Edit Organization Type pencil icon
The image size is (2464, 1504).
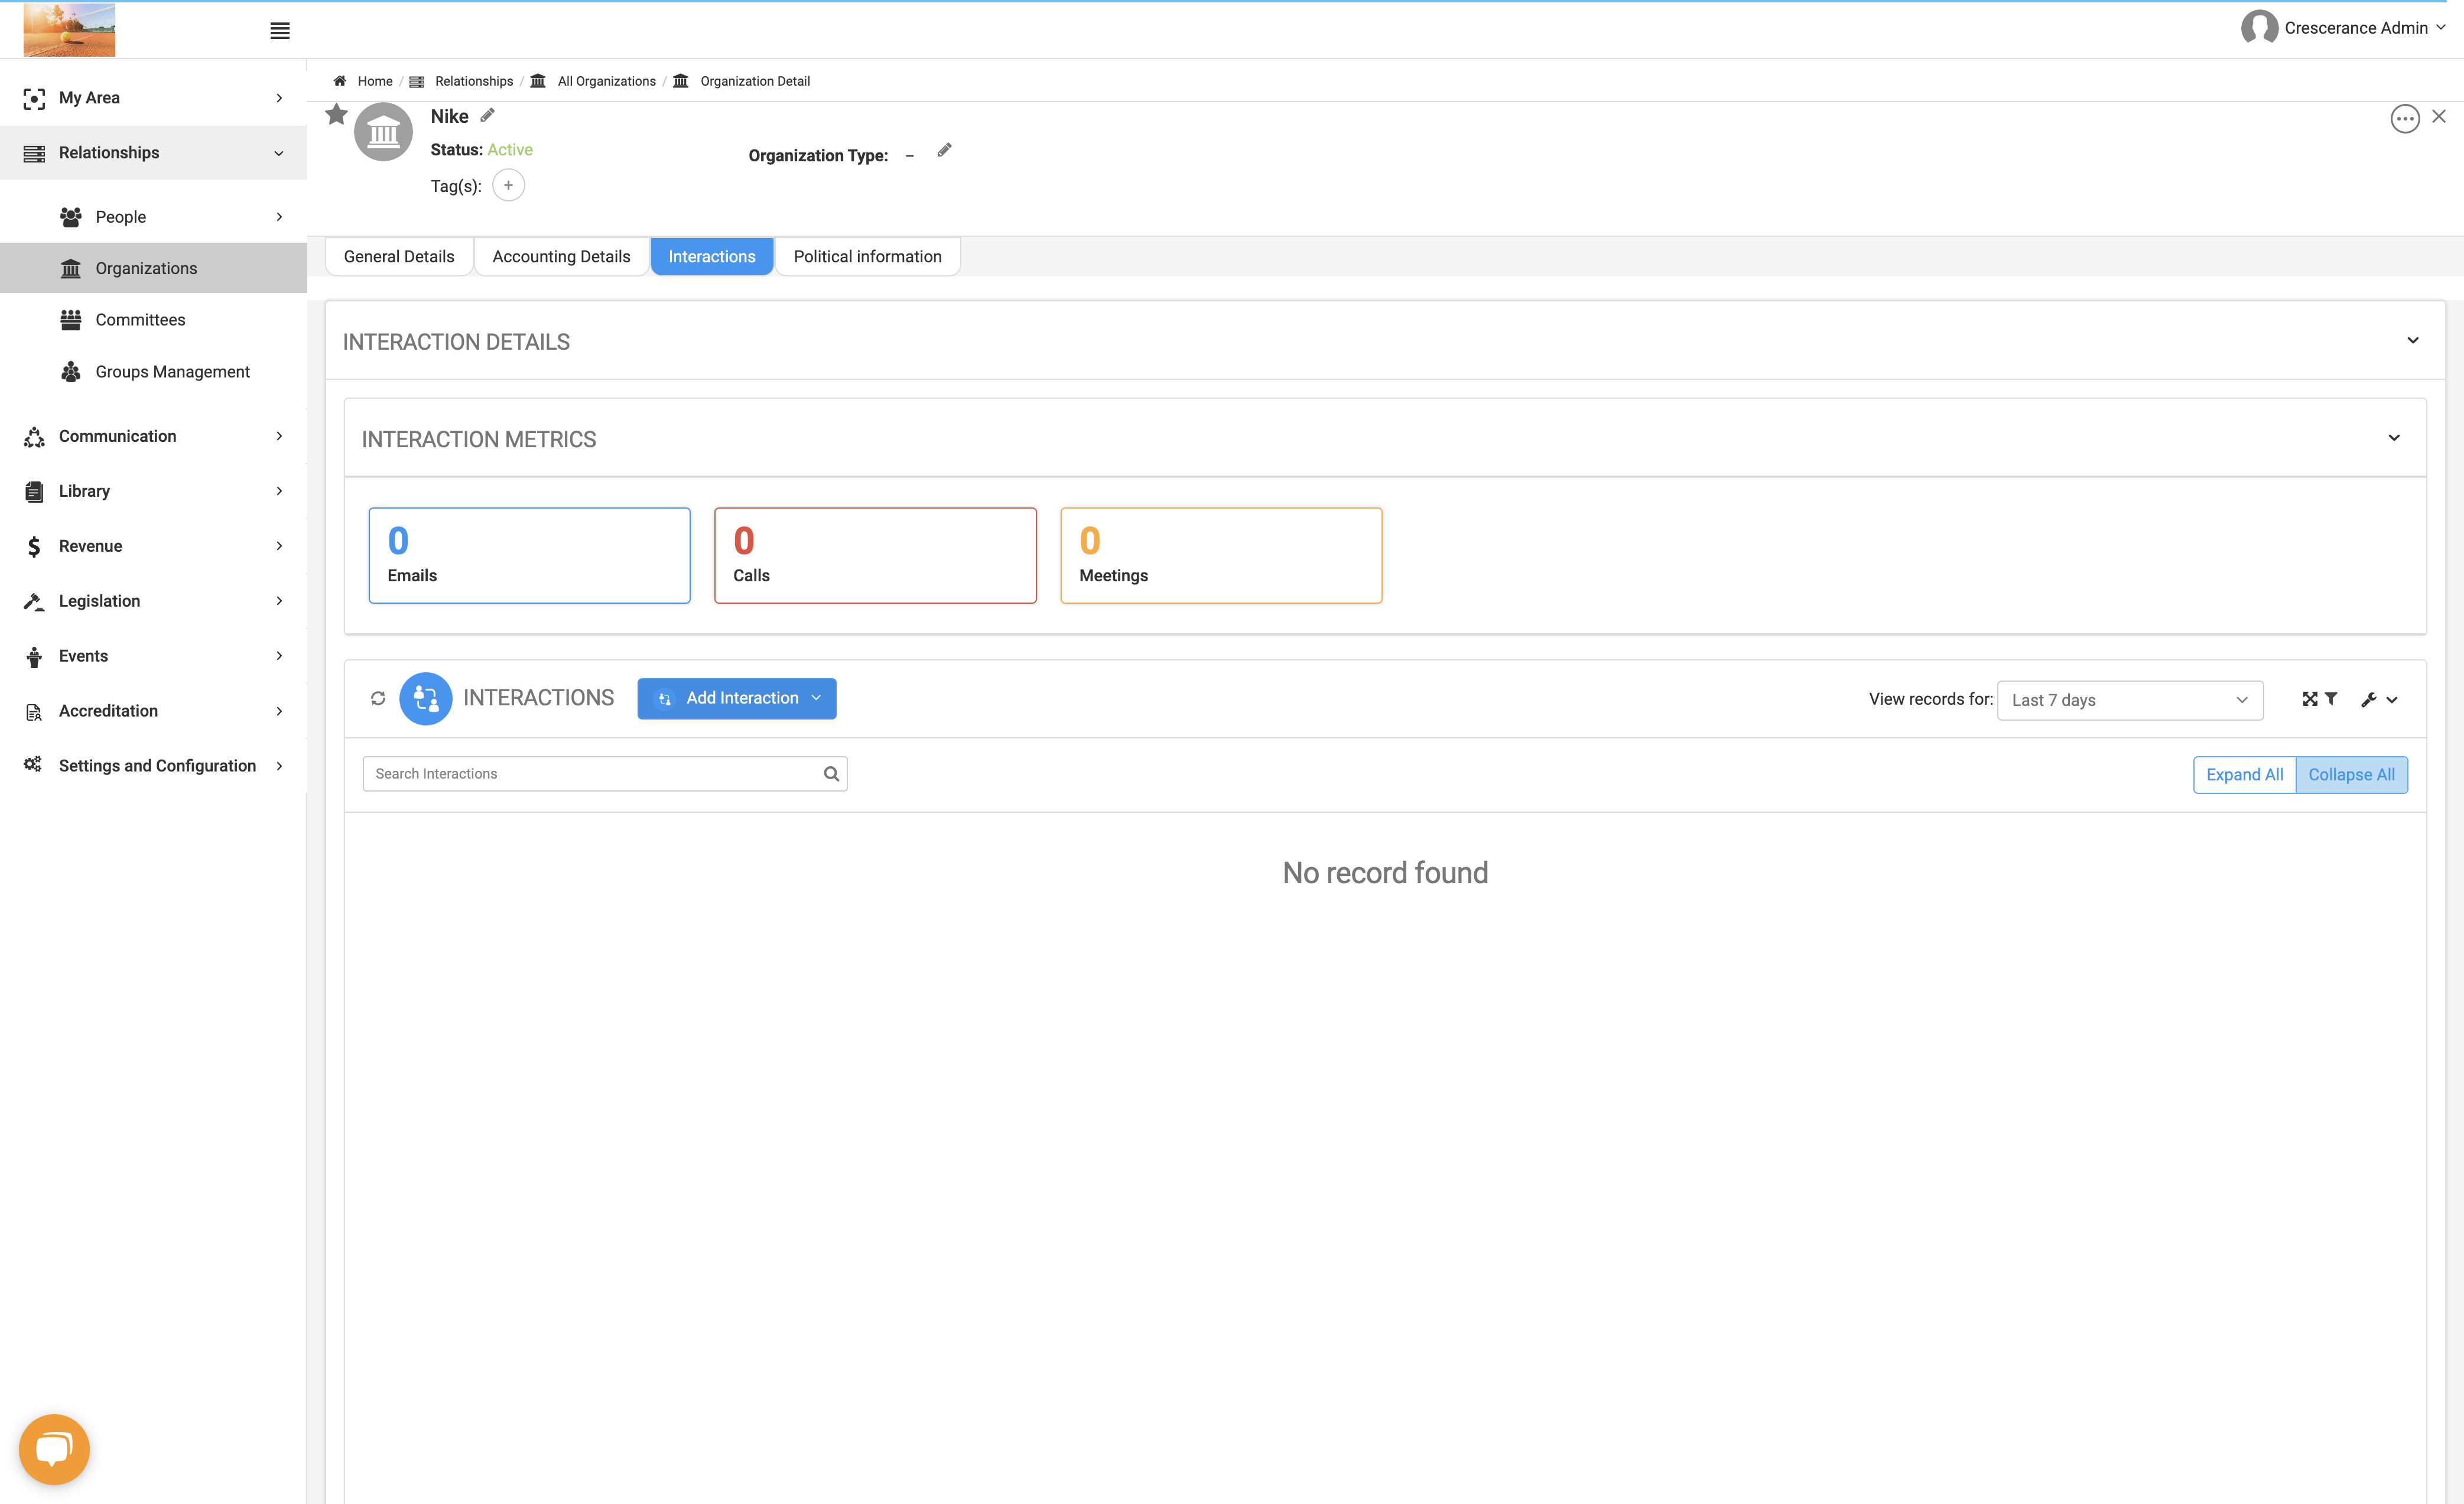coord(944,150)
